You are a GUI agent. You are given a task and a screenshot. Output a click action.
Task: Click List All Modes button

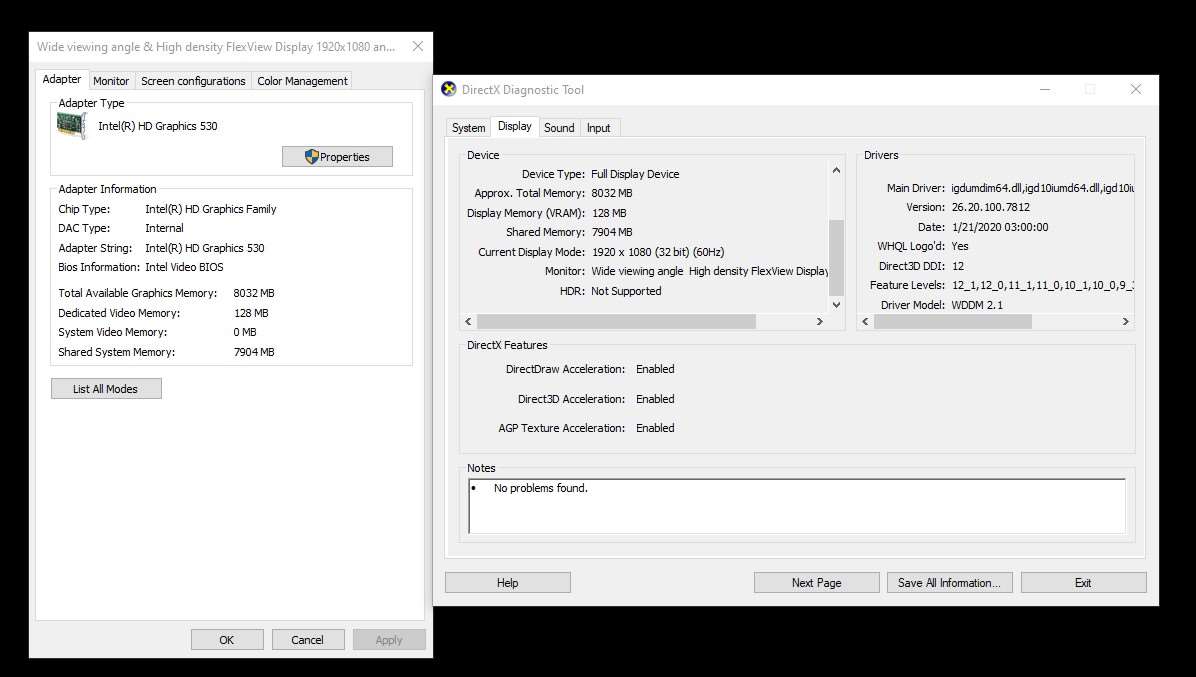pos(106,389)
